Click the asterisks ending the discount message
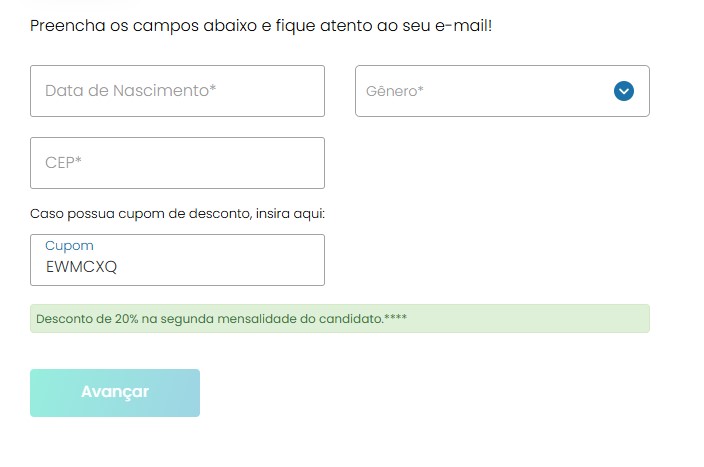 tap(396, 317)
